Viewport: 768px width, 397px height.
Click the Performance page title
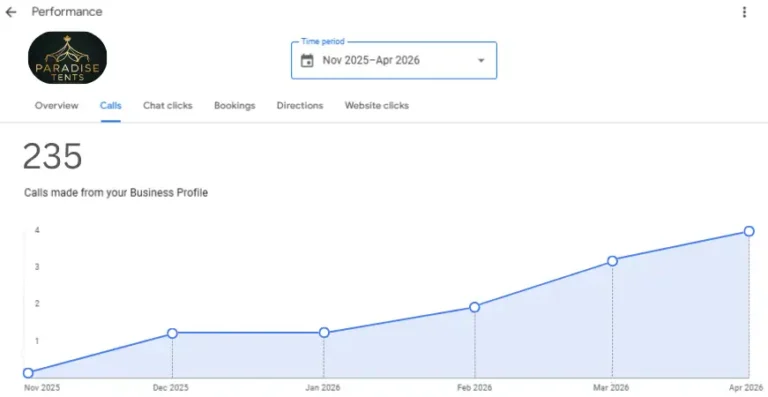[x=67, y=12]
